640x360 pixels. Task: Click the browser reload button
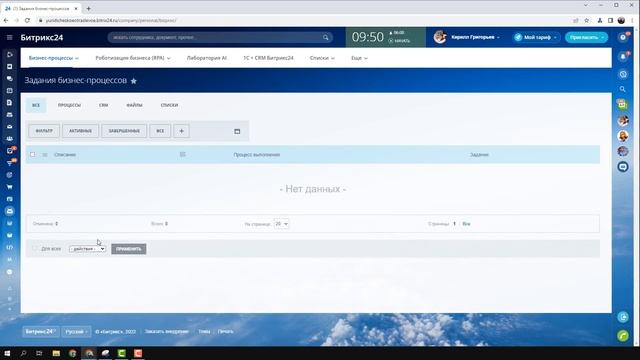27,20
